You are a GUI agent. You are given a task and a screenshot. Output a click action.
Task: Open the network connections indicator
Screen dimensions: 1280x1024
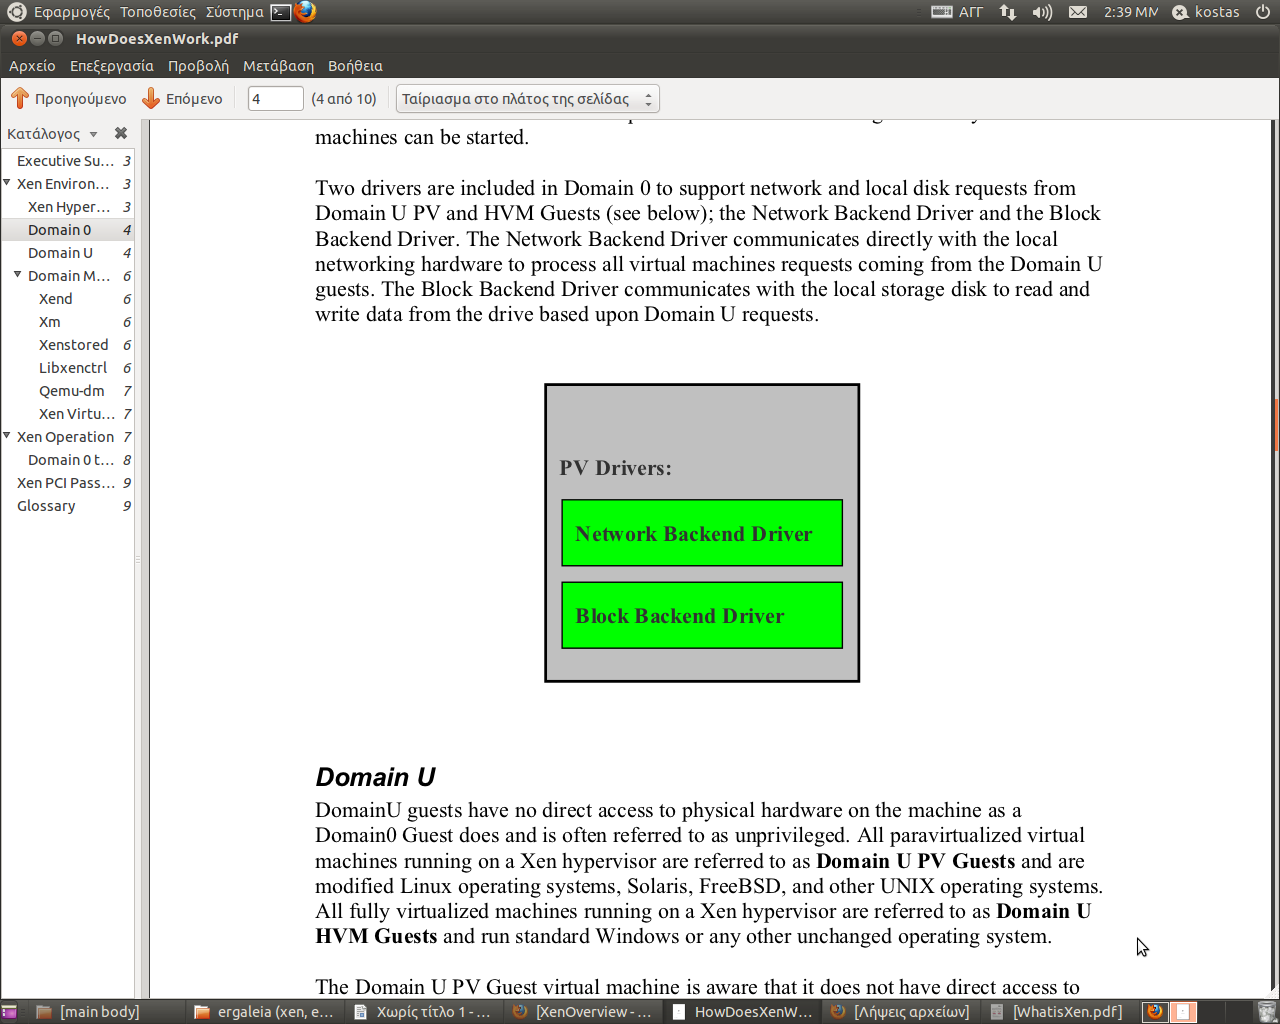pyautogui.click(x=1008, y=12)
